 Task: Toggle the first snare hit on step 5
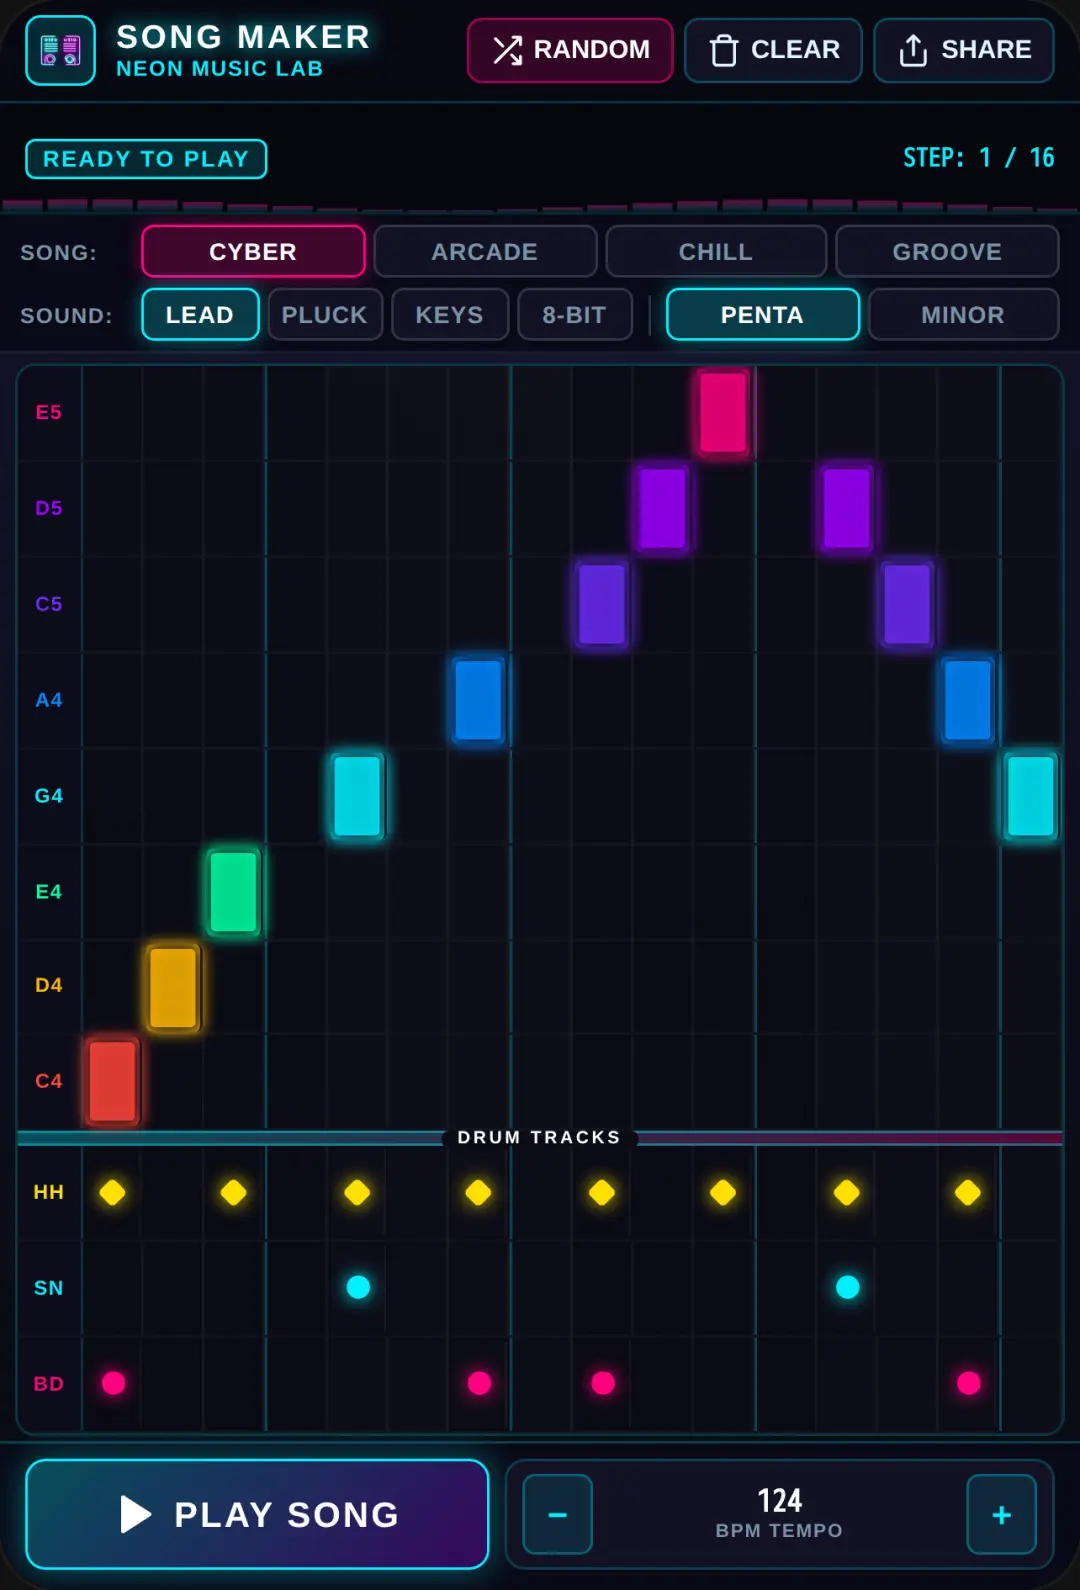coord(358,1287)
